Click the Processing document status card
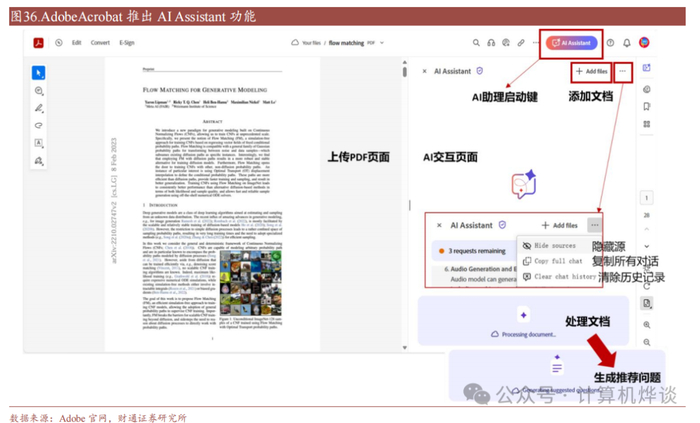This screenshot has height=423, width=700. [x=523, y=321]
